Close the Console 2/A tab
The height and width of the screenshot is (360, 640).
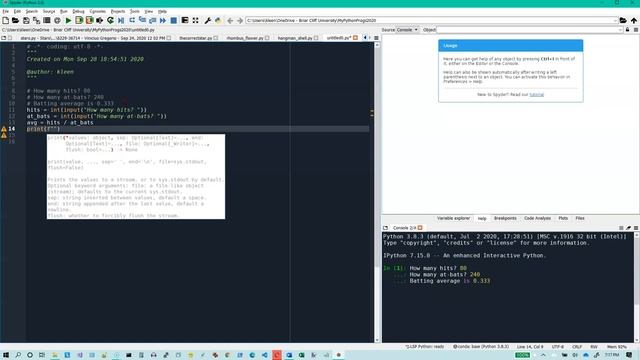tap(420, 228)
